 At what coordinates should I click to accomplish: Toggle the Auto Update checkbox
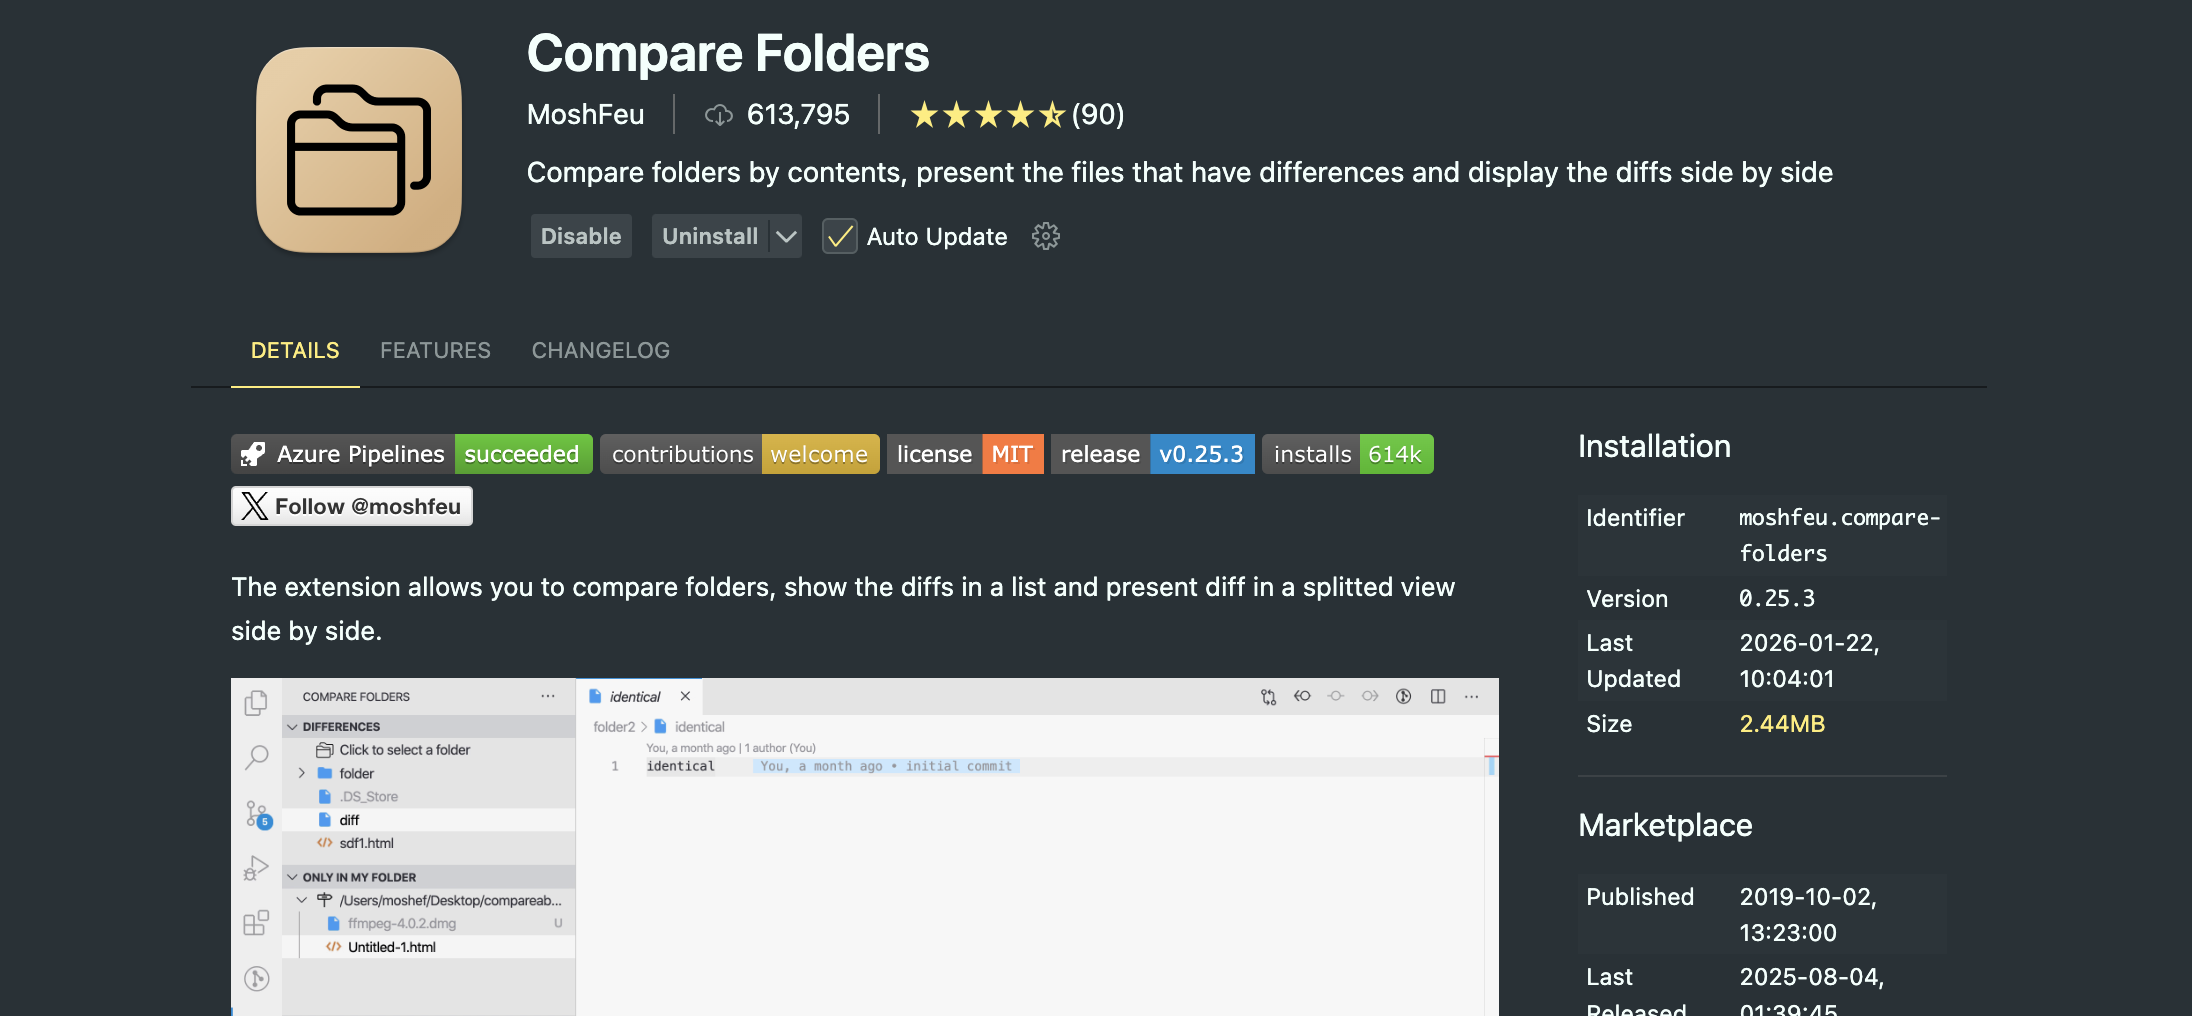tap(839, 236)
